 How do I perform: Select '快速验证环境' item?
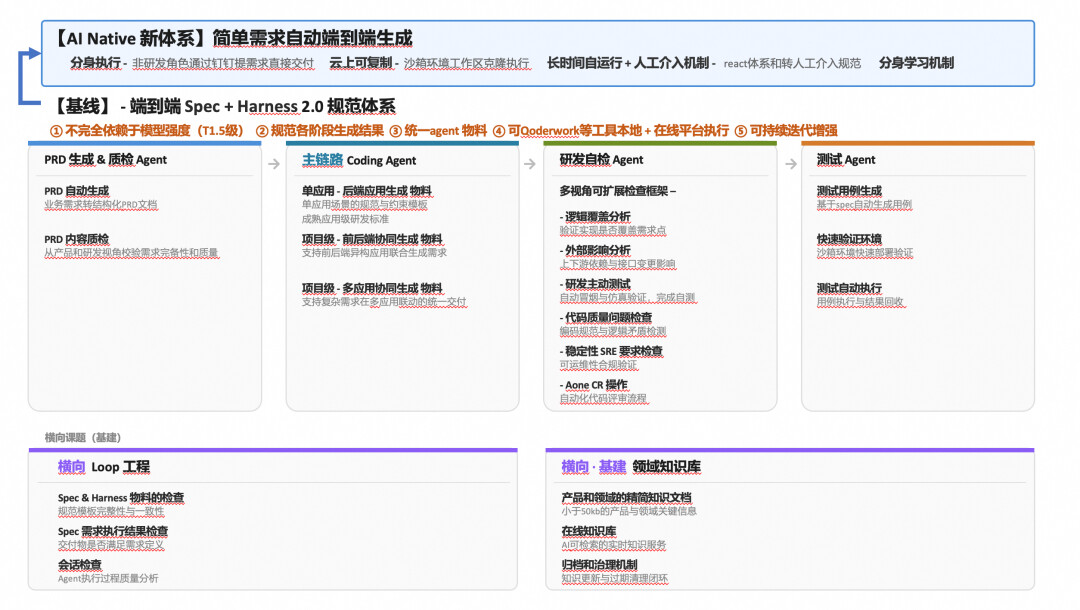coord(849,239)
